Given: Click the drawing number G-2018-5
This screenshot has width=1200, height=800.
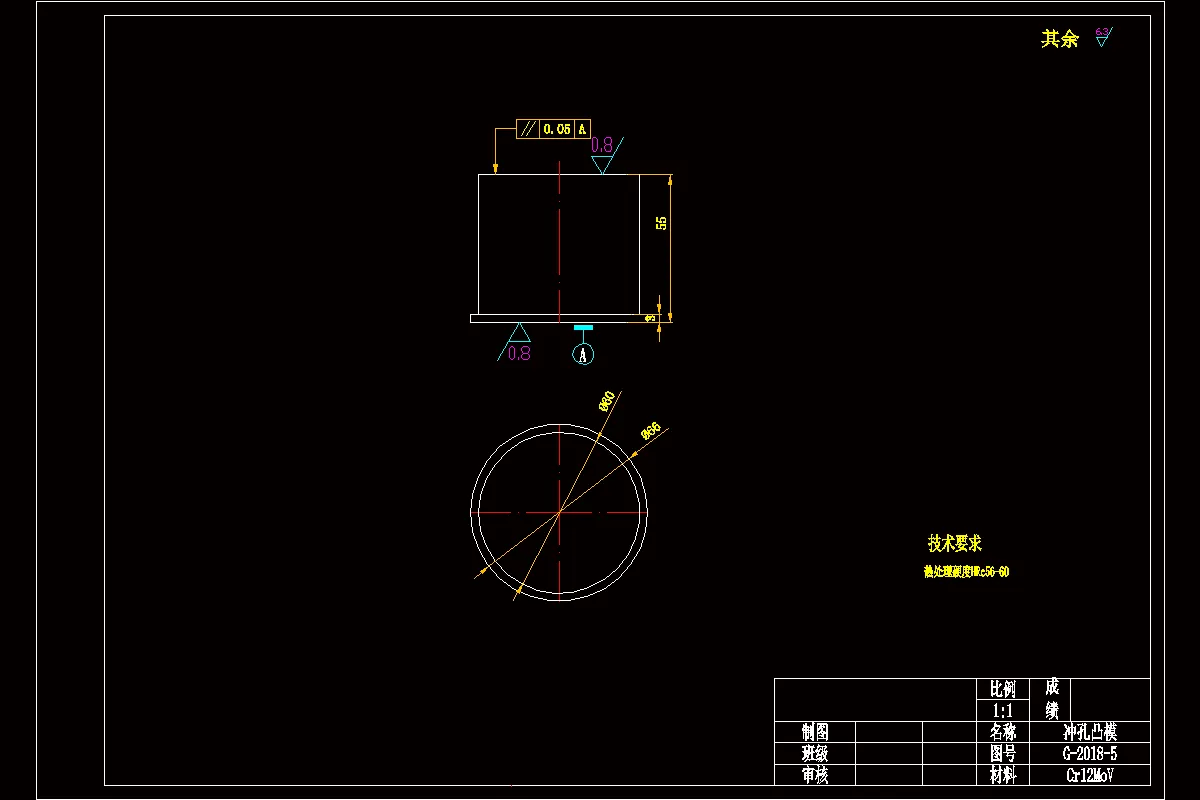Looking at the screenshot, I should pos(1090,753).
